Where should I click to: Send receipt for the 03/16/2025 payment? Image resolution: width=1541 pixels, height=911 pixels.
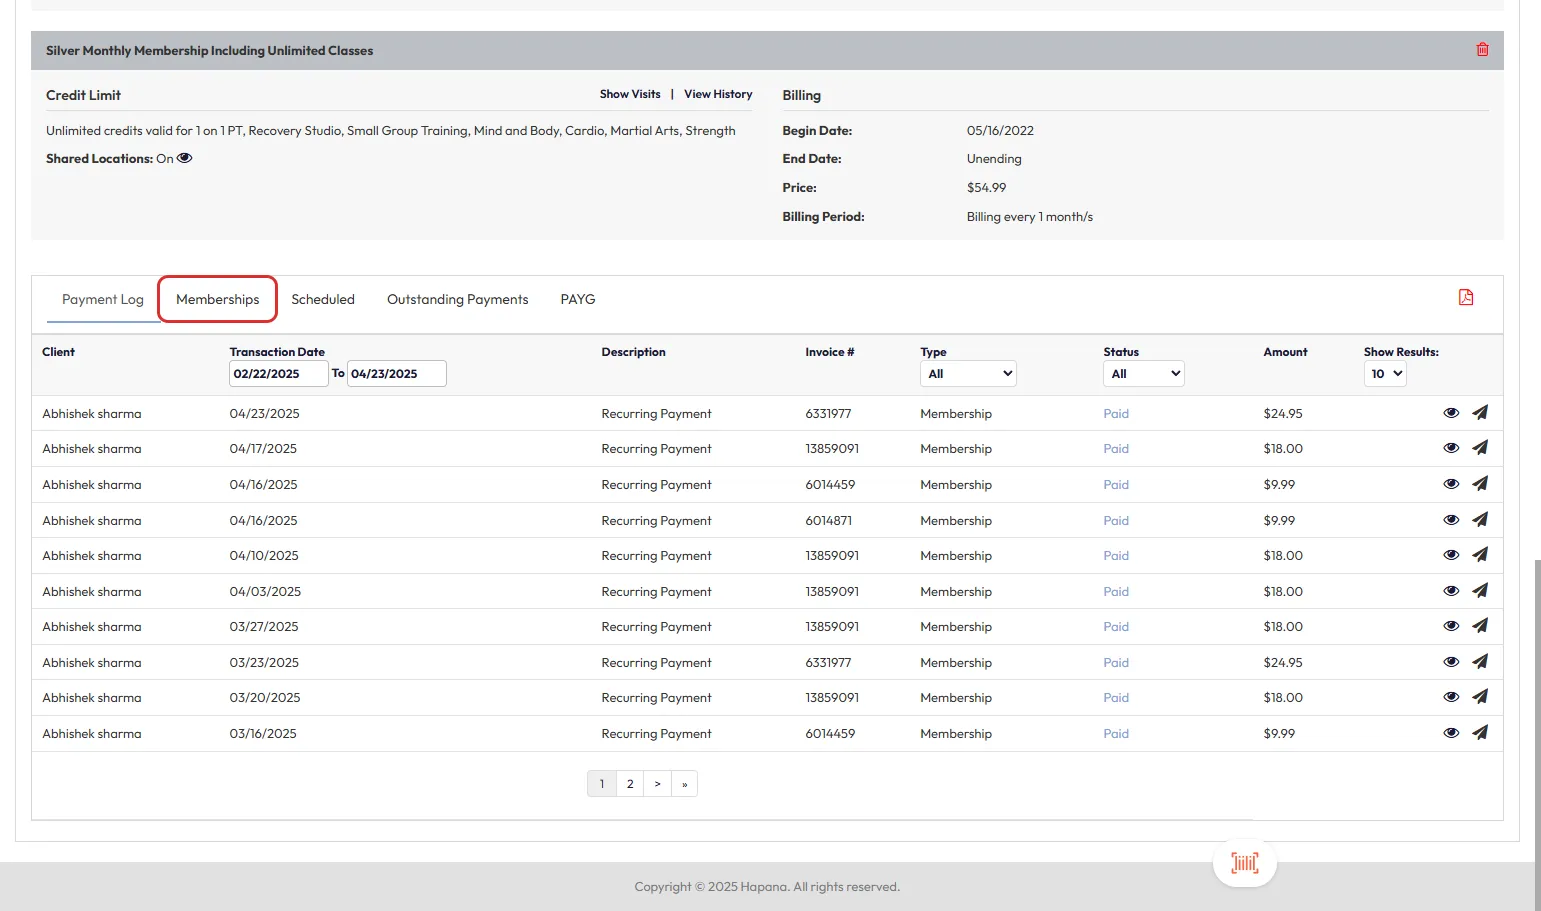click(x=1480, y=733)
